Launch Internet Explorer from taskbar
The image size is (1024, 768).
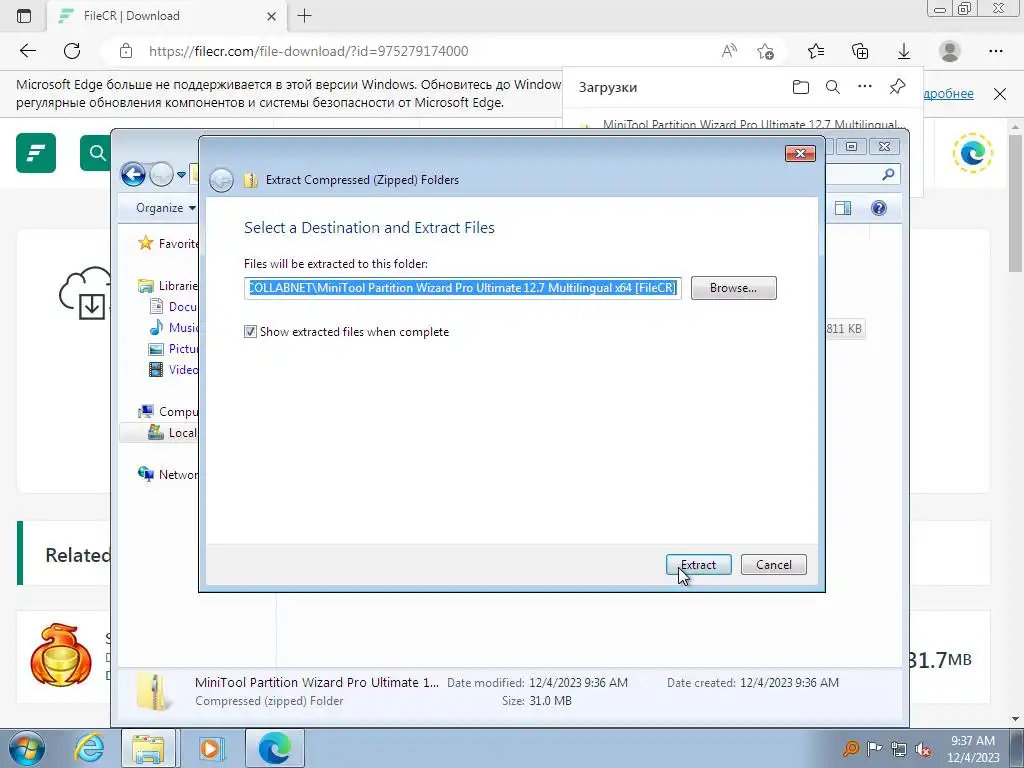click(x=89, y=748)
